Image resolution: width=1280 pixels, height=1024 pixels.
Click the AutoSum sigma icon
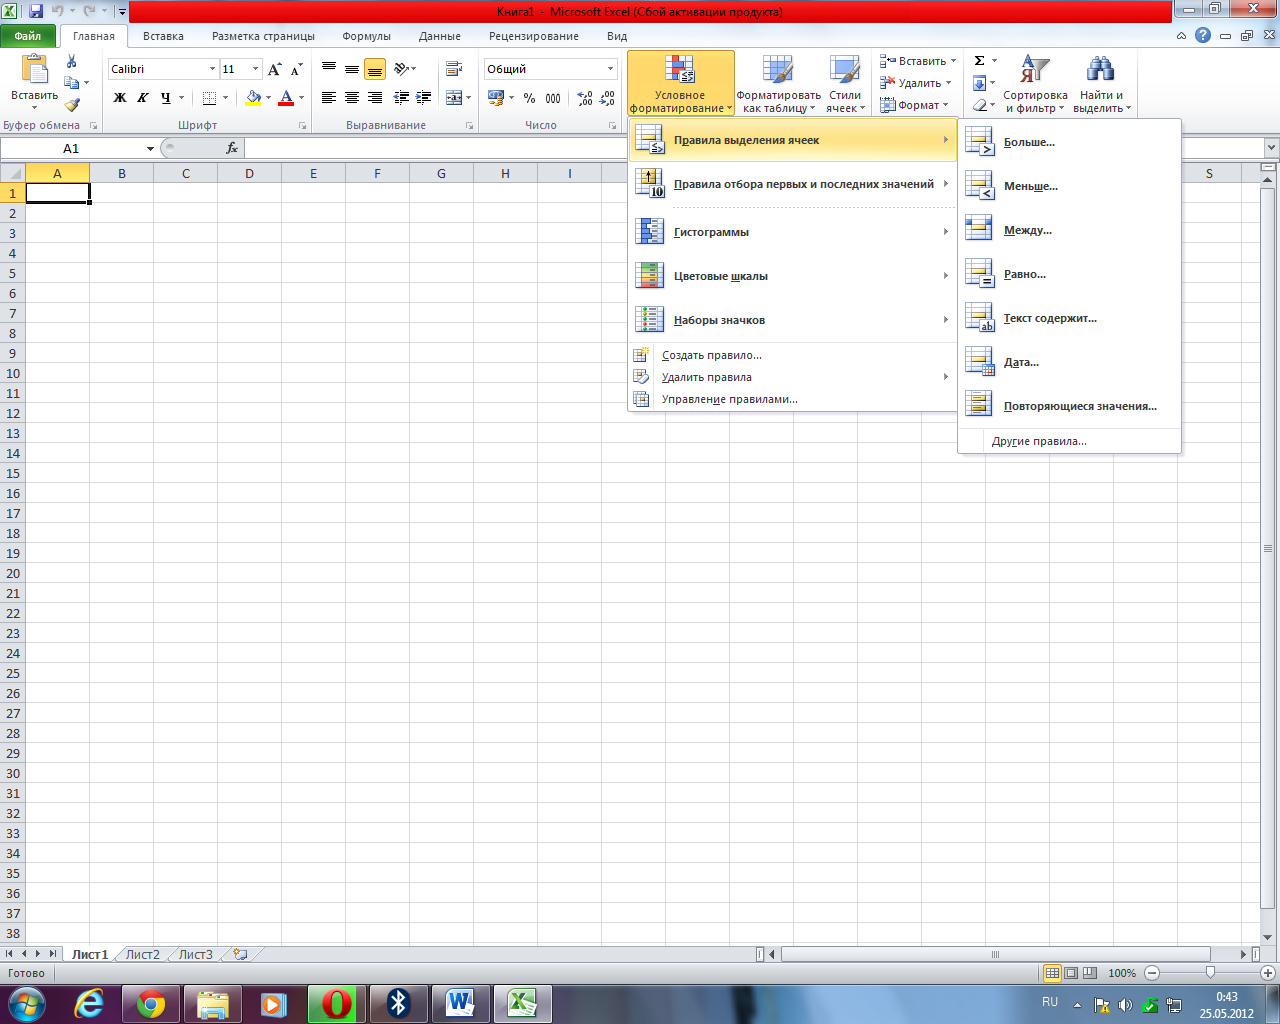(980, 61)
